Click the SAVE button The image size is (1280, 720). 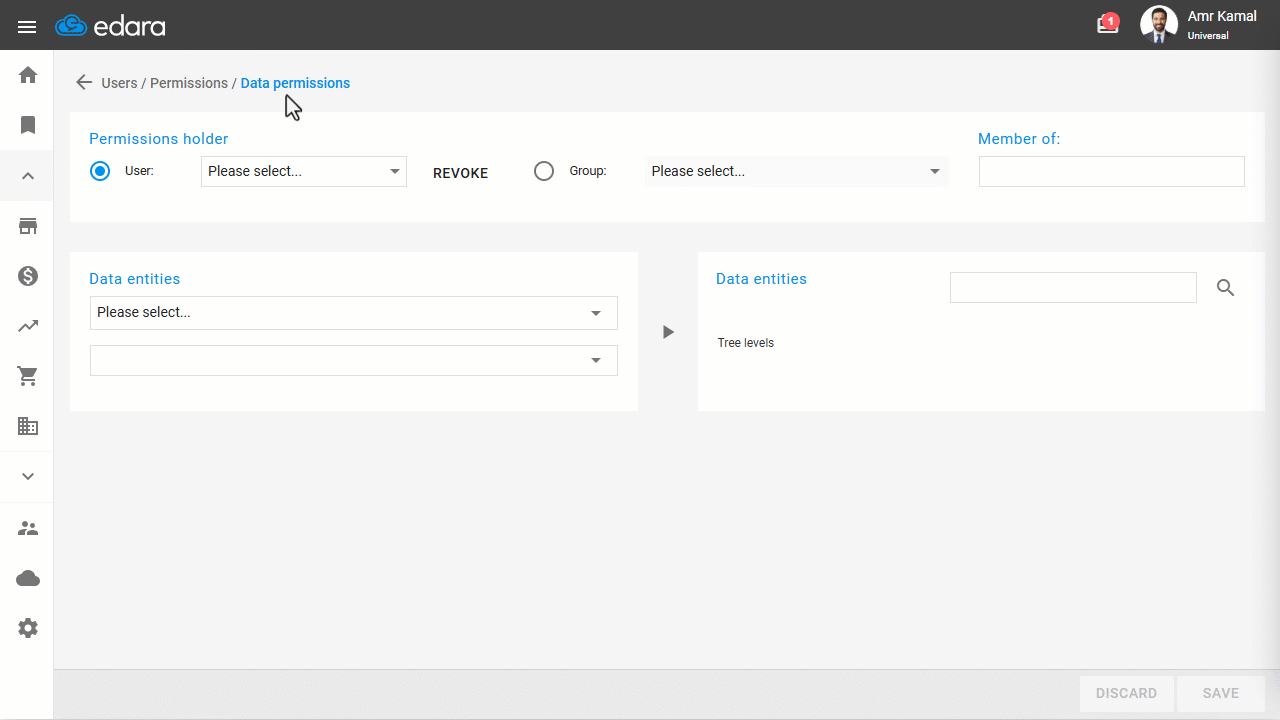[1221, 693]
